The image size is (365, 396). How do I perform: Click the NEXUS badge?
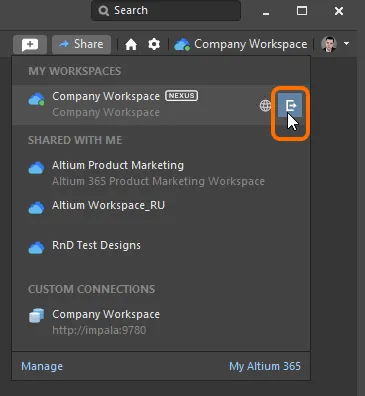[181, 96]
